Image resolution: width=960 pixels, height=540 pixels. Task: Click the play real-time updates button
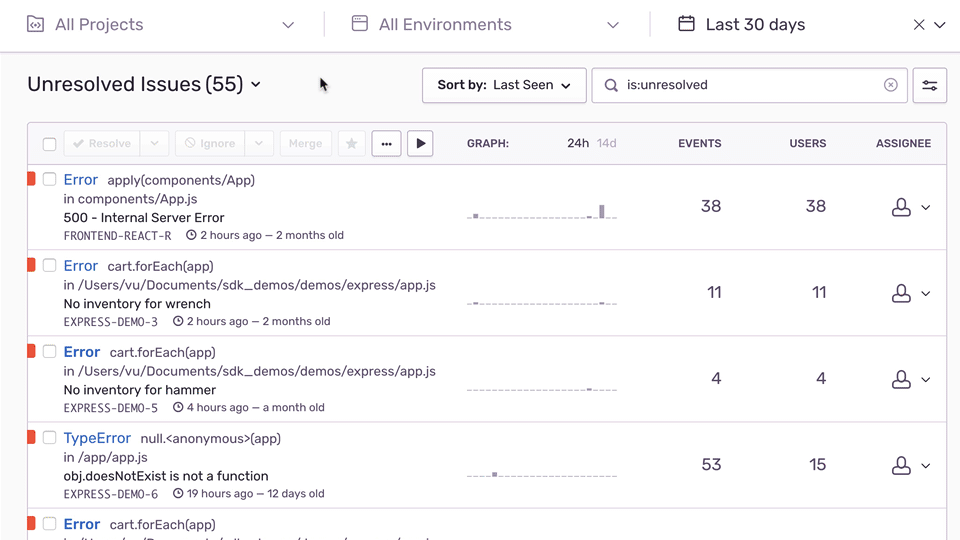pyautogui.click(x=420, y=144)
